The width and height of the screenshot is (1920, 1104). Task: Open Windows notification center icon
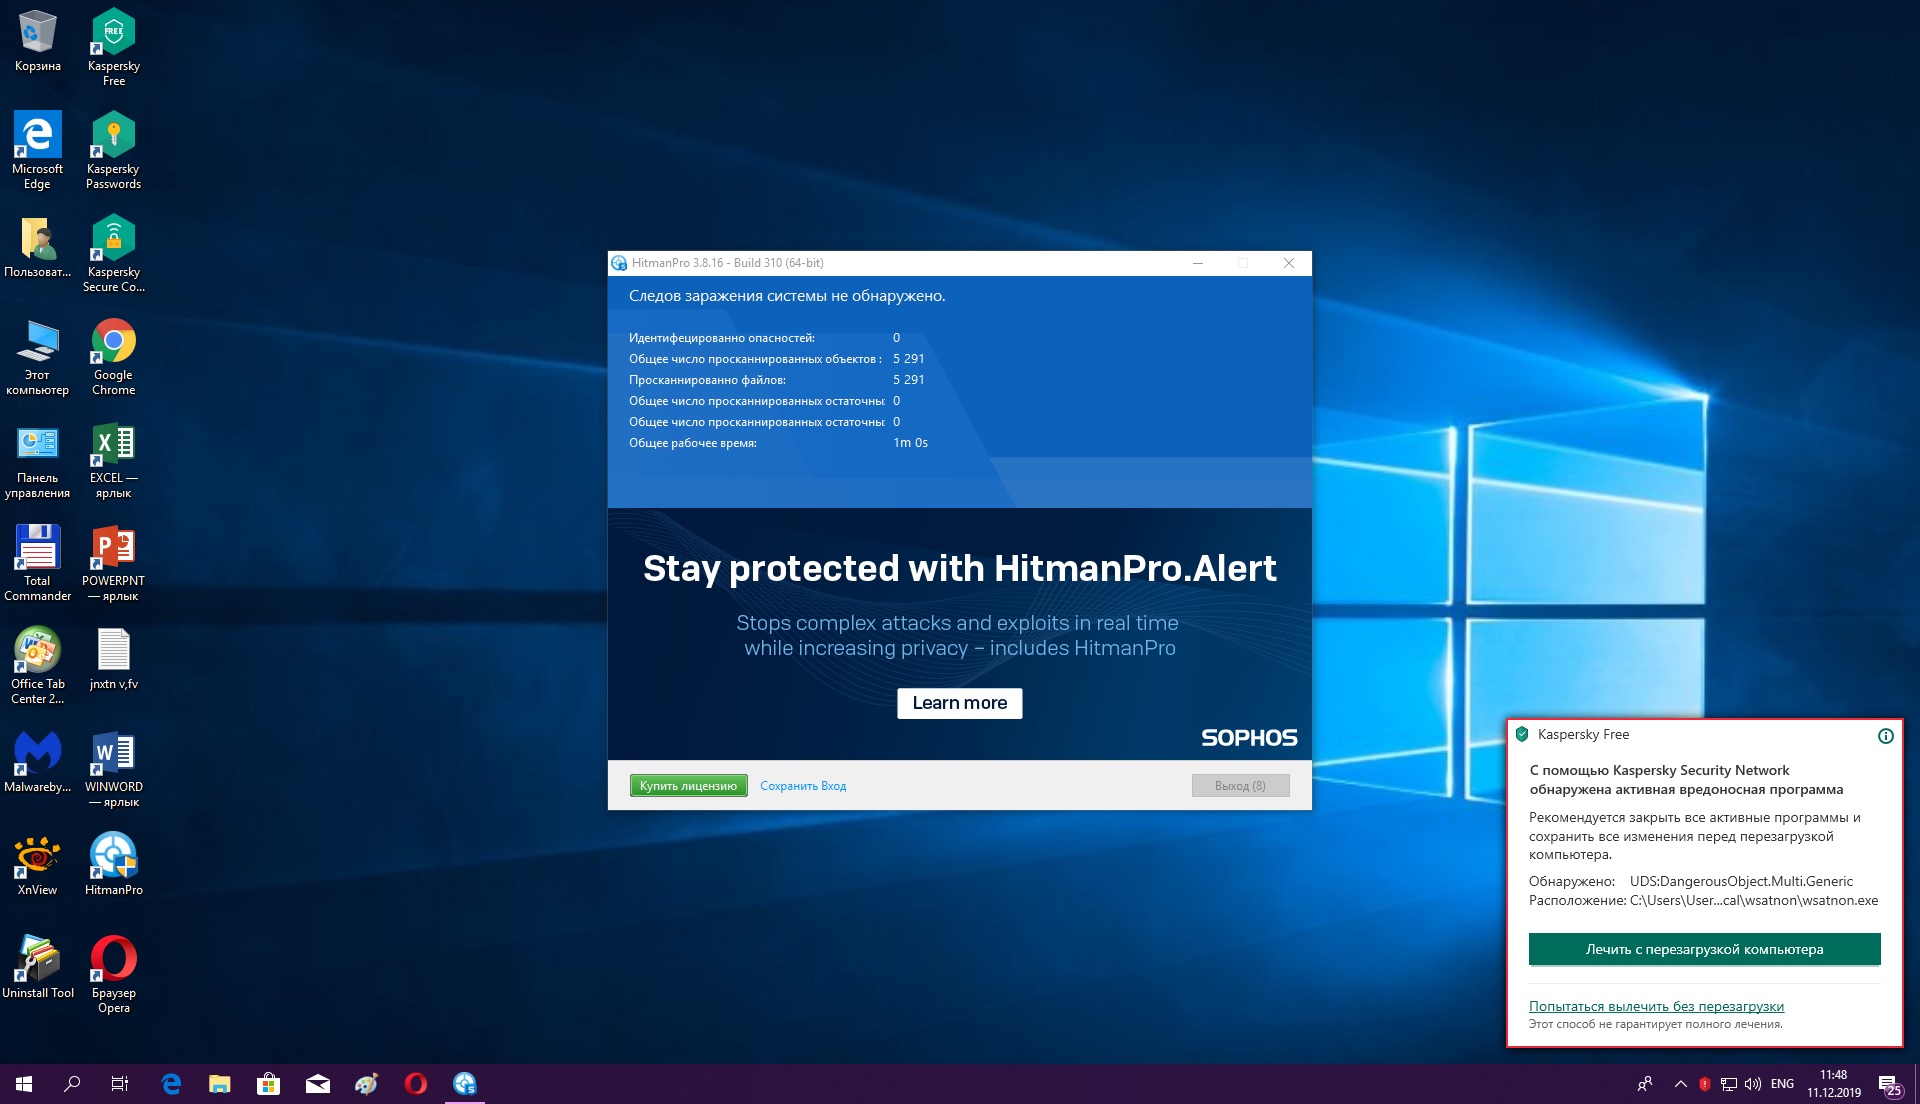point(1889,1084)
